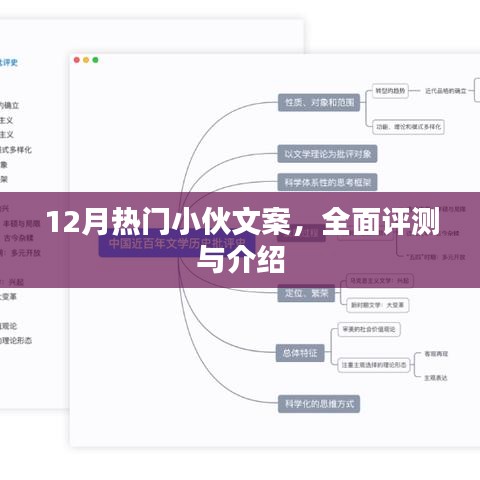
Task: Select the 以文学理论为批评对象 node
Action: (x=327, y=154)
